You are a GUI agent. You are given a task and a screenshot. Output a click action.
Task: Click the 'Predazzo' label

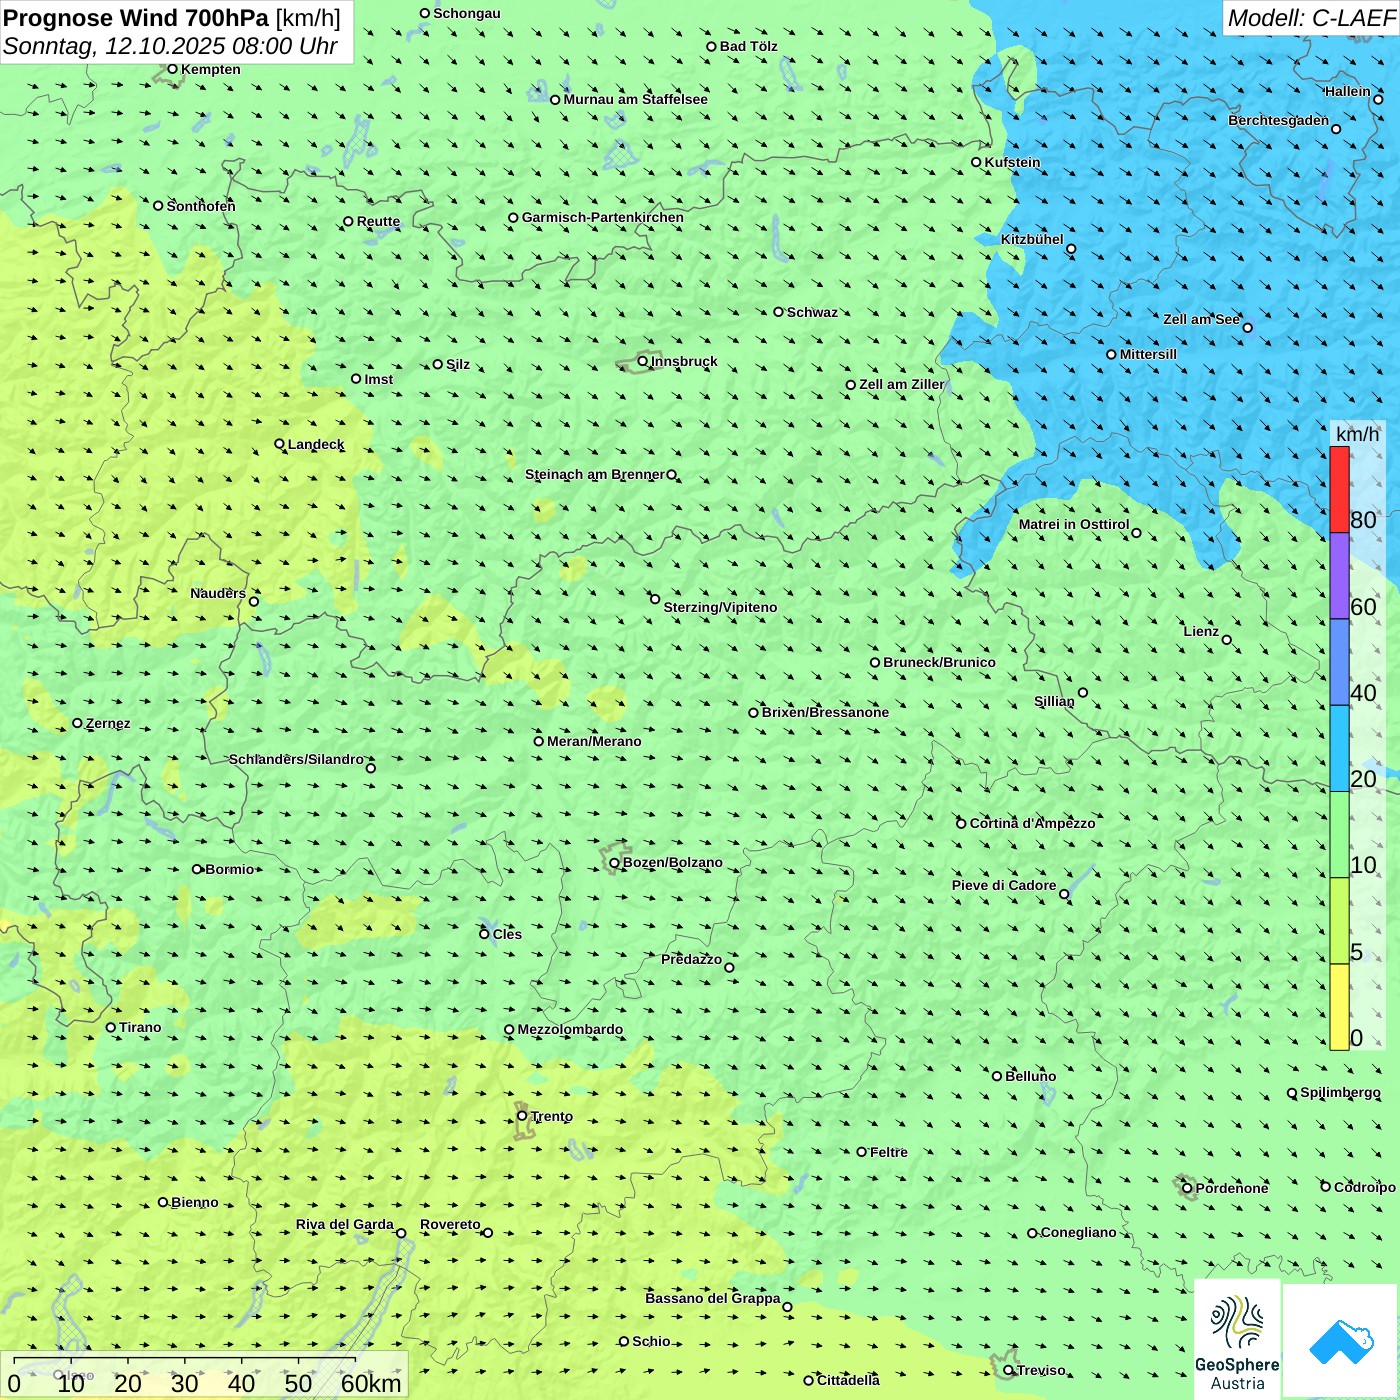[691, 959]
